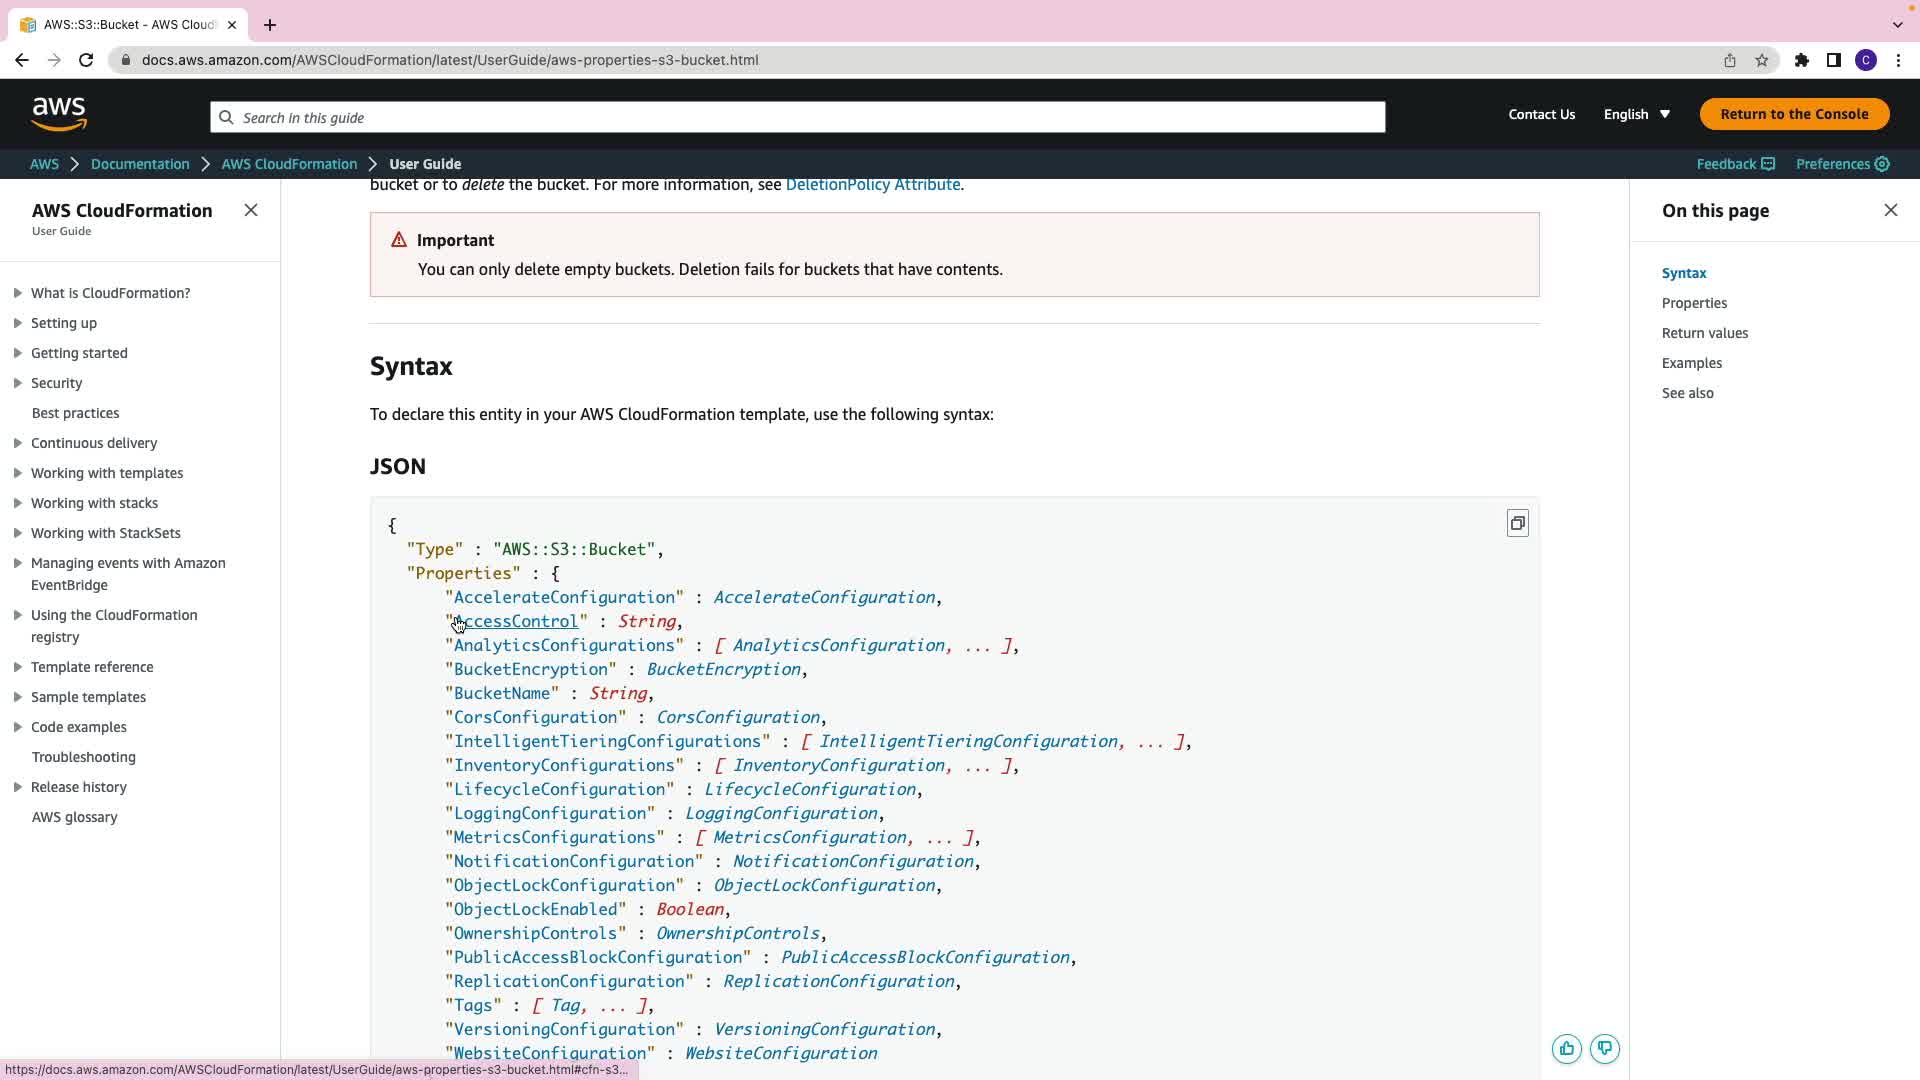Close the On this page panel
Screen dimensions: 1920x1080
(1890, 210)
